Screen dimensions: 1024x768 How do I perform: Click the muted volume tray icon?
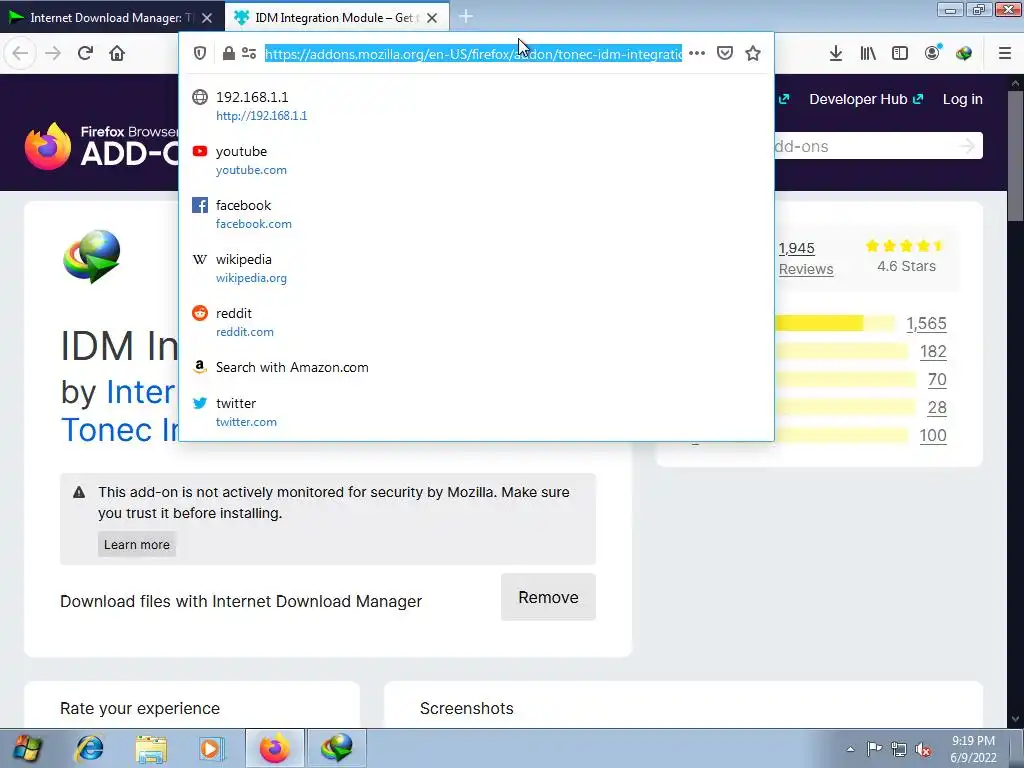point(922,749)
